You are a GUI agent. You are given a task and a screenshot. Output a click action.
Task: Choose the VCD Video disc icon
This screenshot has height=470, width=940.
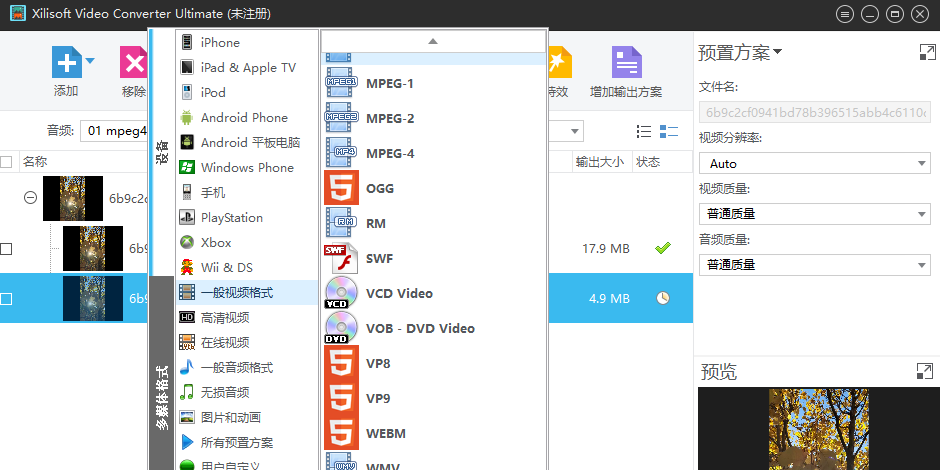(341, 293)
